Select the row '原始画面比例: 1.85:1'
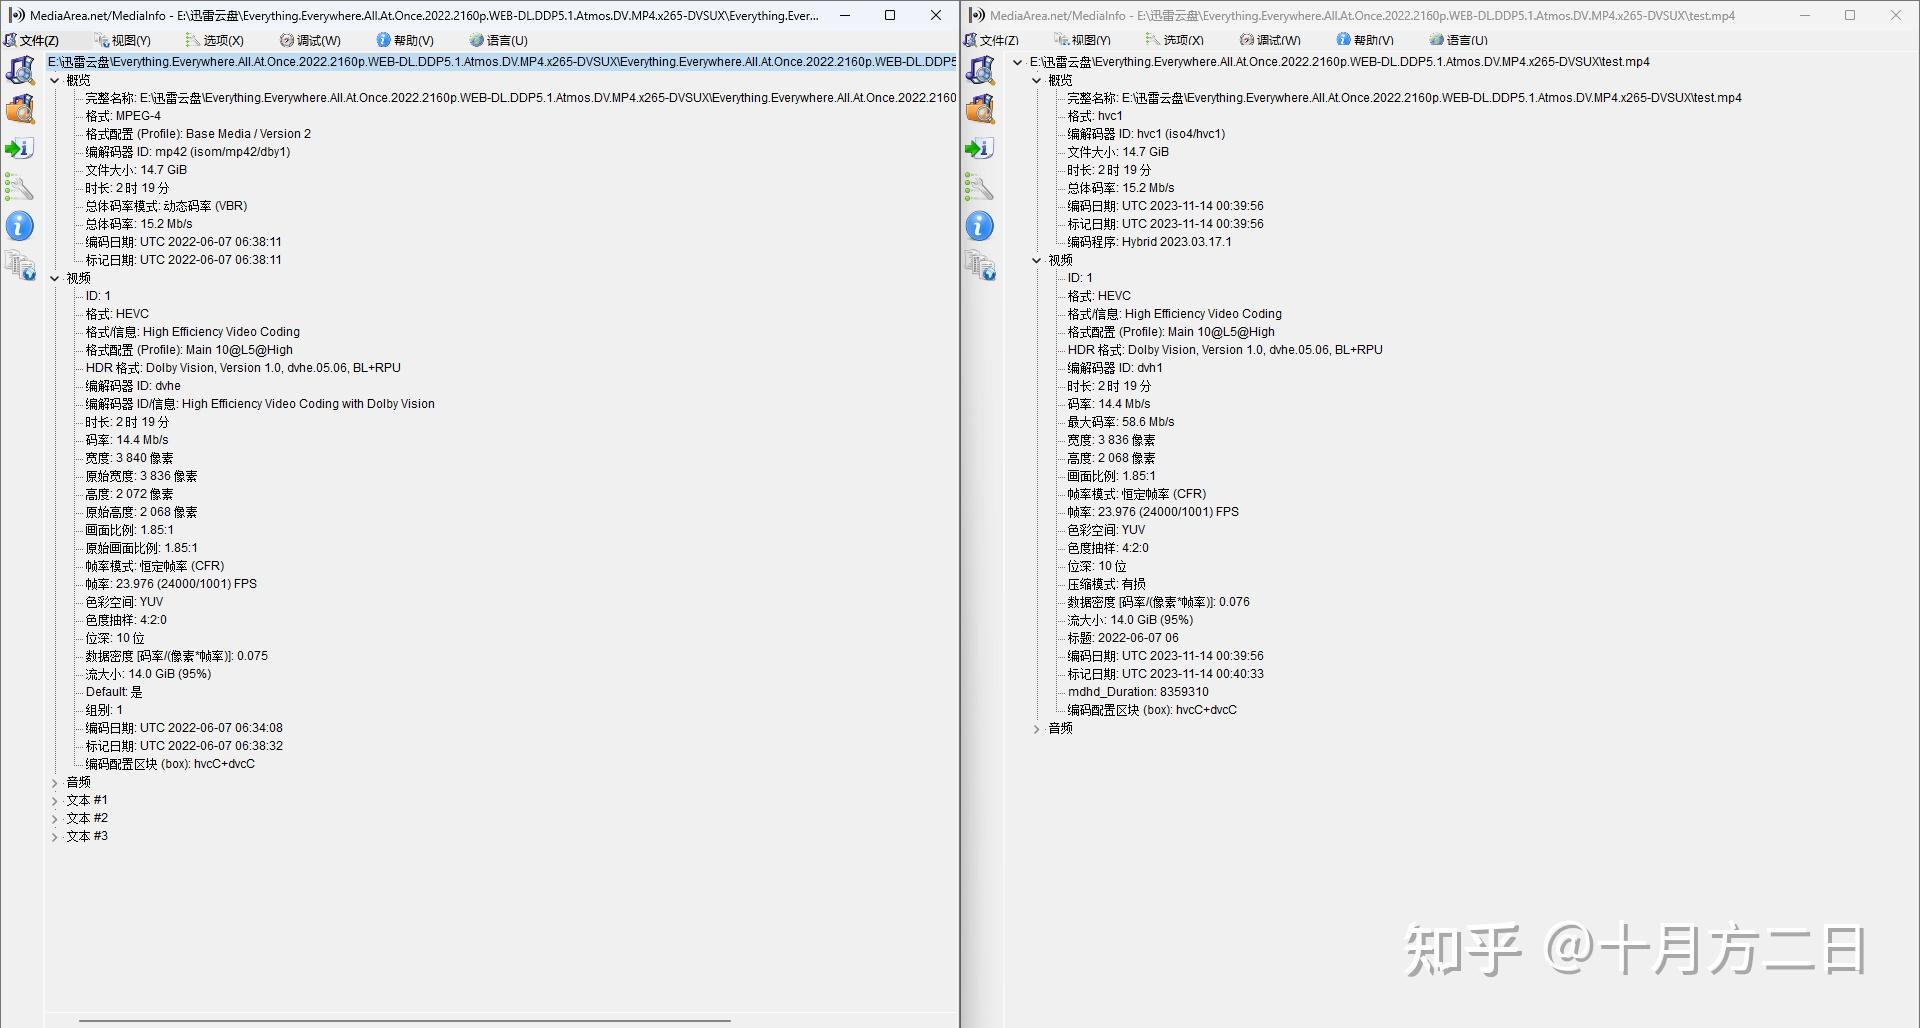This screenshot has height=1028, width=1920. tap(141, 548)
